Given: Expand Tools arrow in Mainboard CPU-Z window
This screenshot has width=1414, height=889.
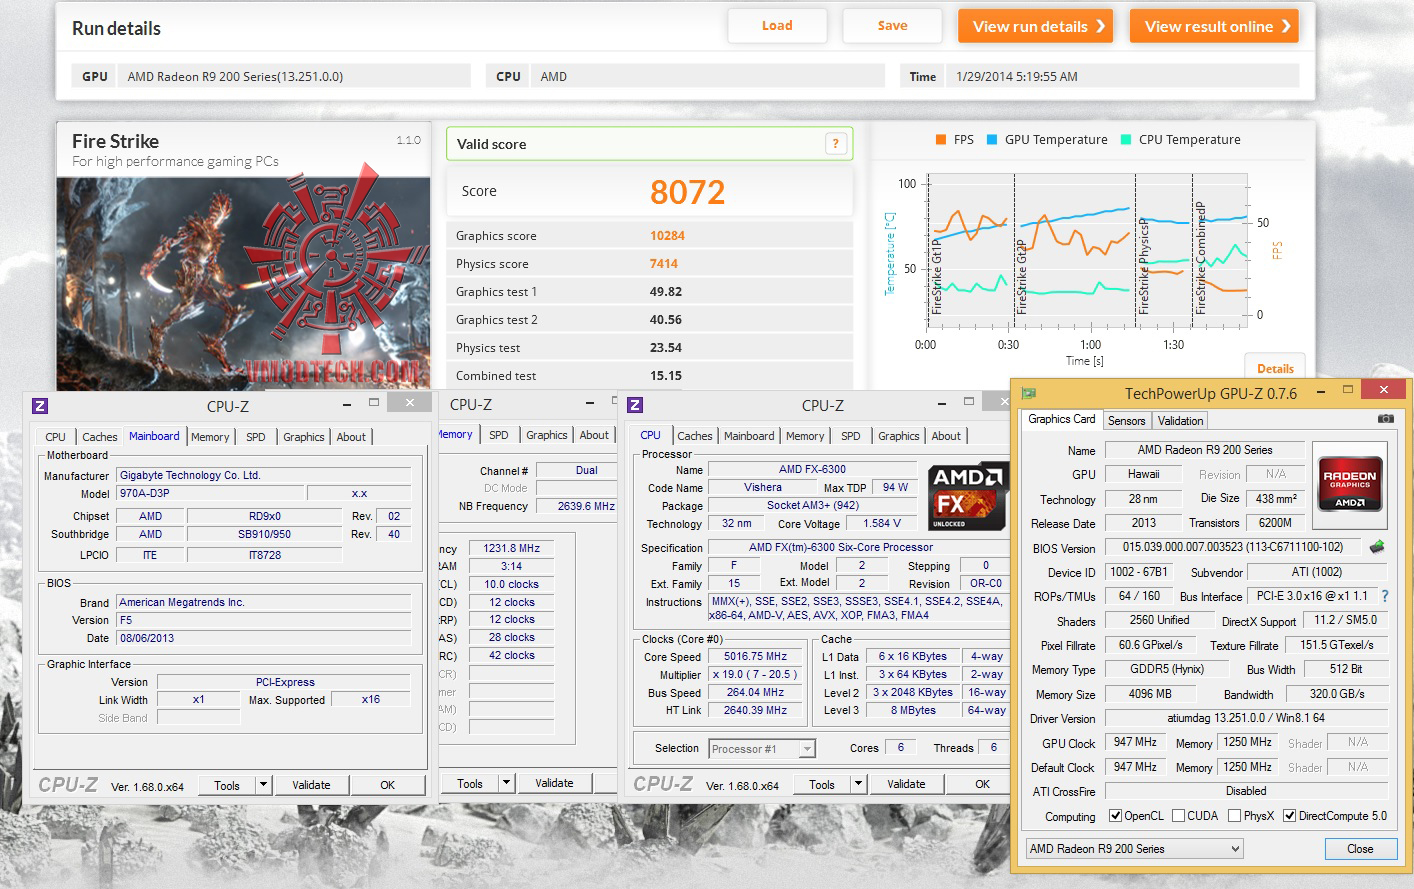Looking at the screenshot, I should [264, 785].
